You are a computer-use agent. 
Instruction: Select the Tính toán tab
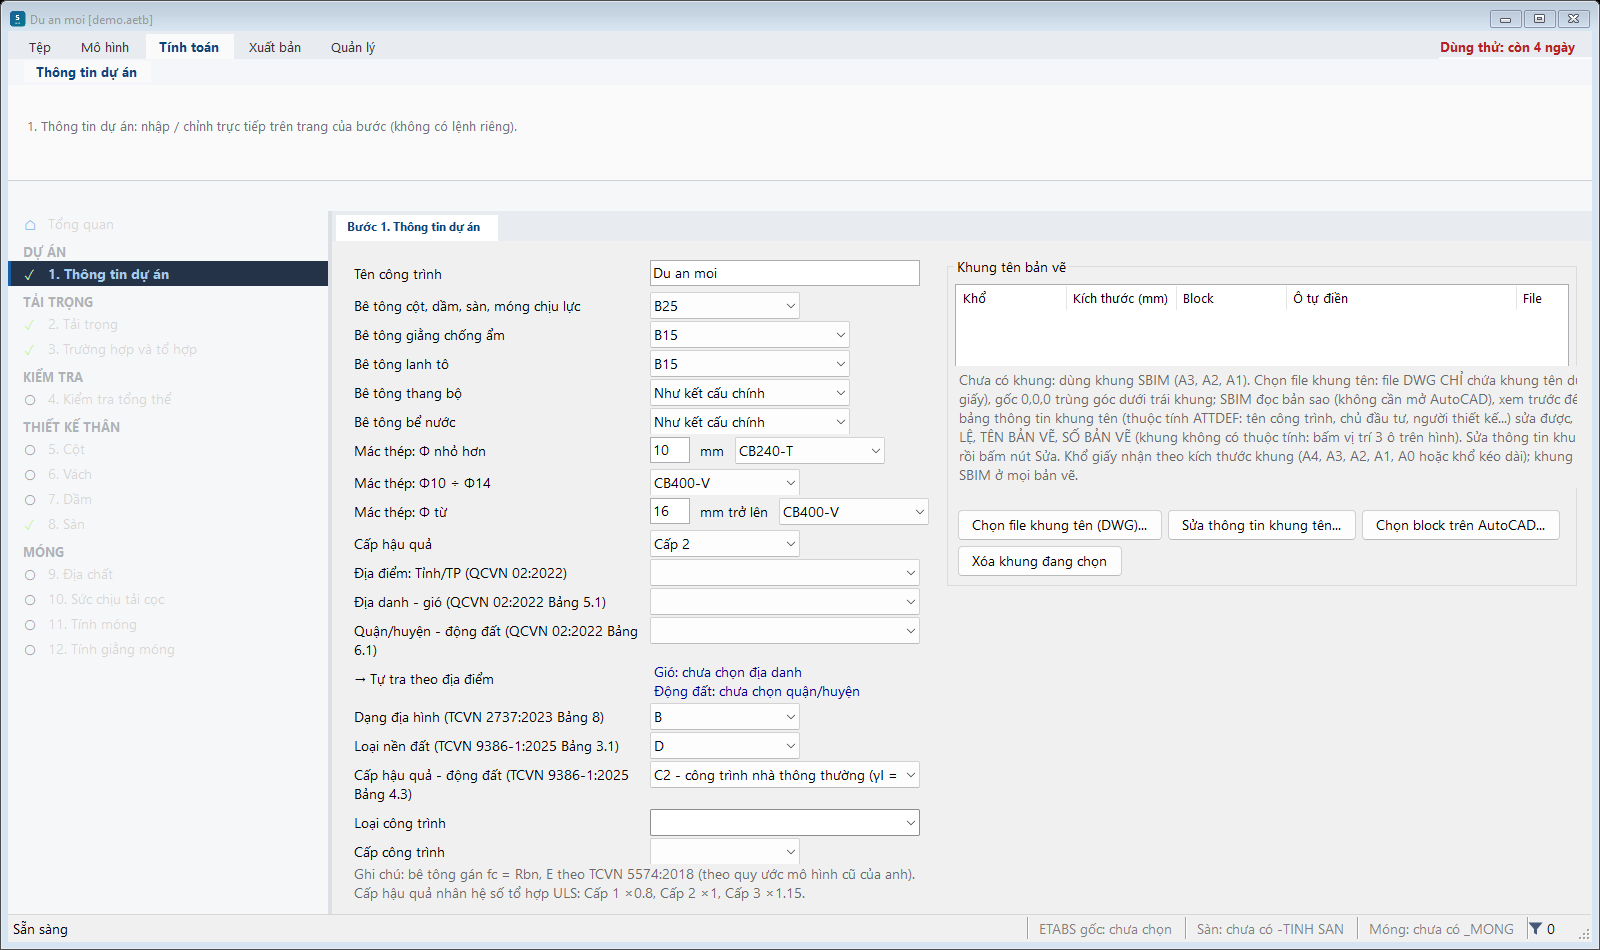(x=189, y=47)
